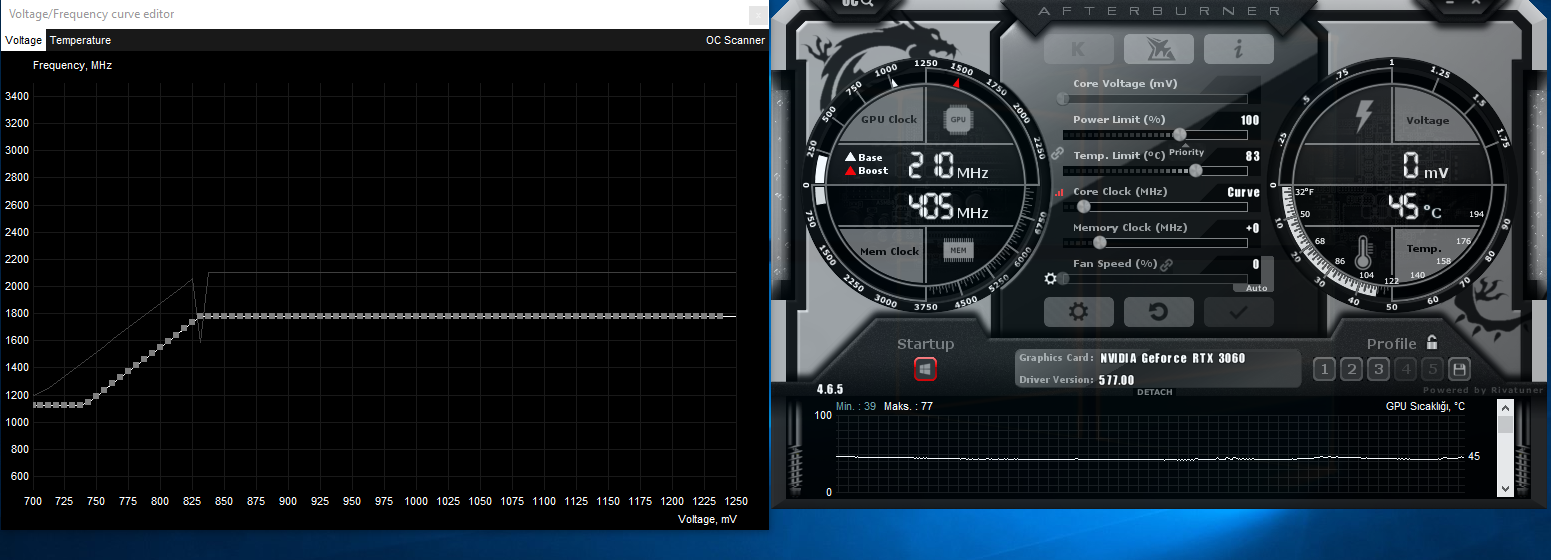Click the 45 °C temperature readout in gauge

pyautogui.click(x=1415, y=207)
